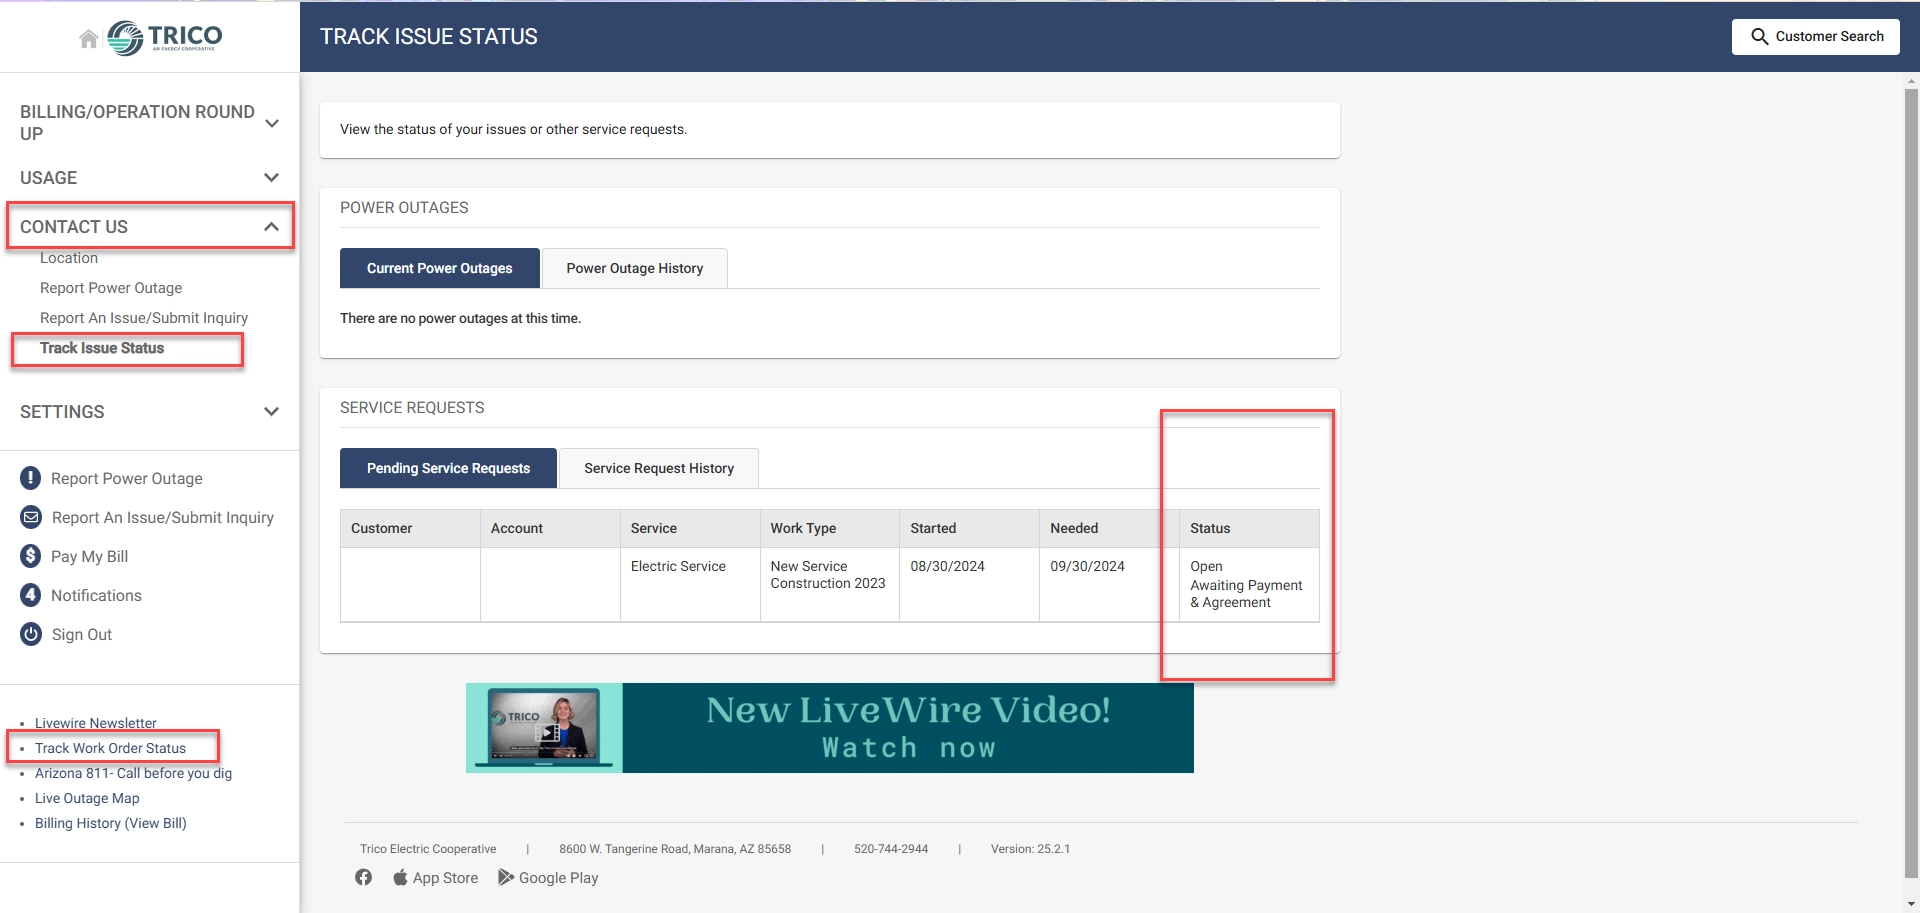Open the Facebook icon in footer

pos(363,877)
